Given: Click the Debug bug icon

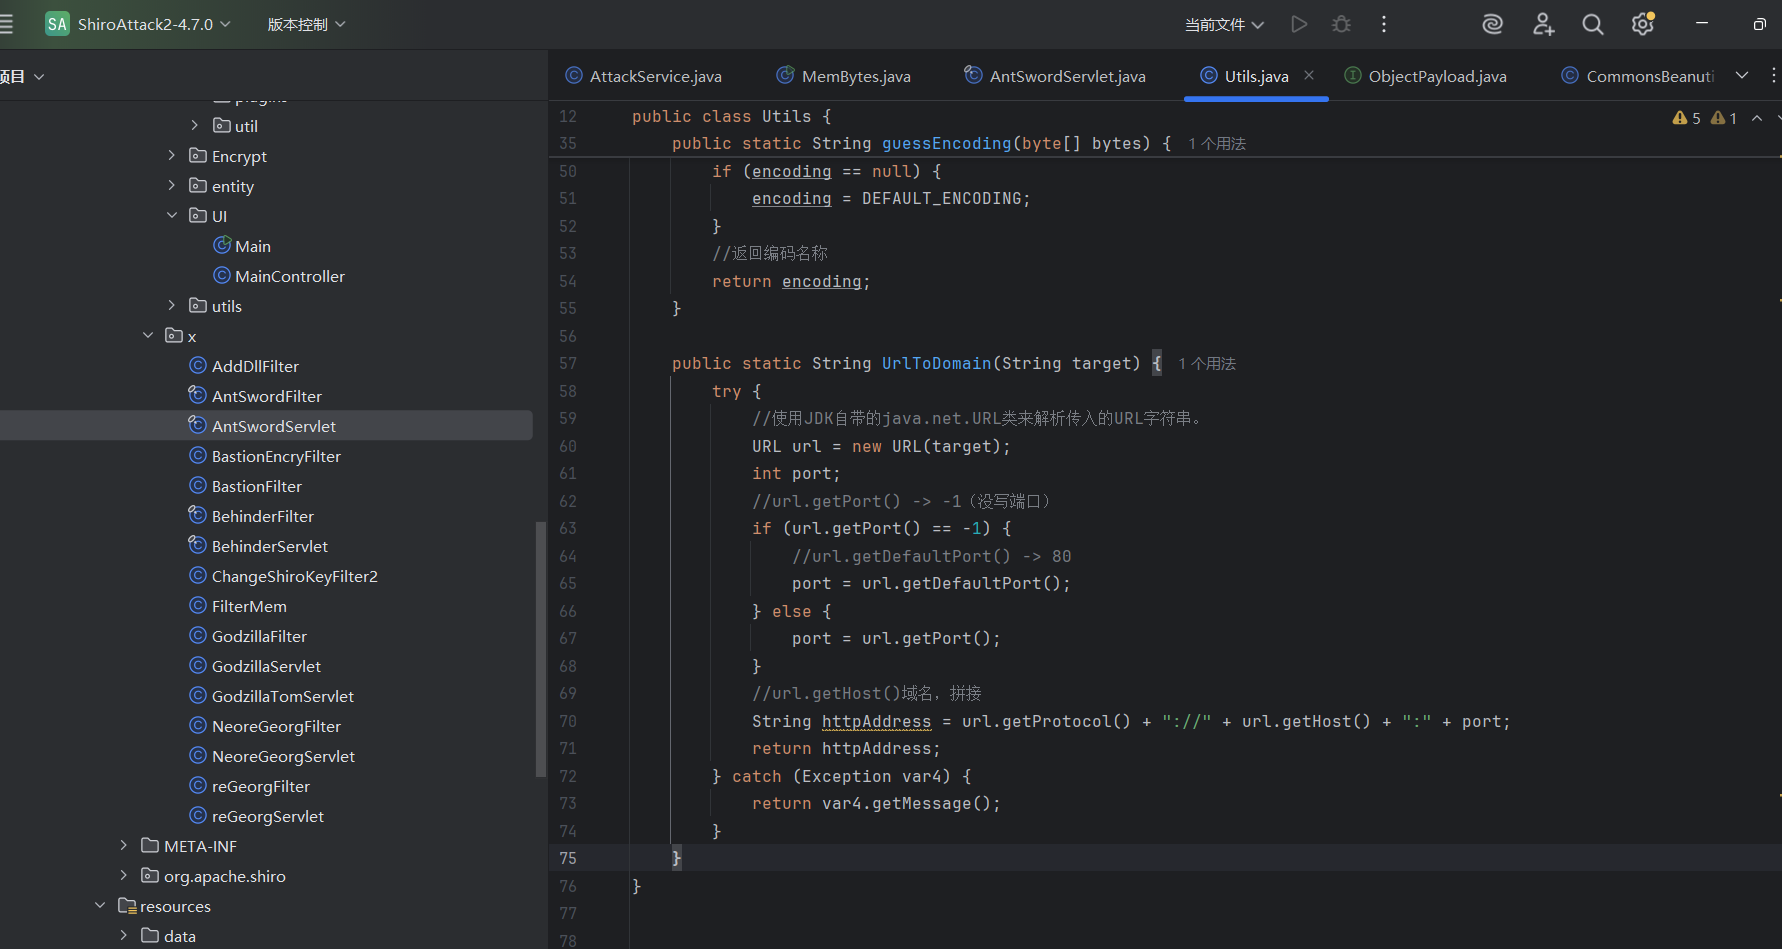Looking at the screenshot, I should point(1341,24).
